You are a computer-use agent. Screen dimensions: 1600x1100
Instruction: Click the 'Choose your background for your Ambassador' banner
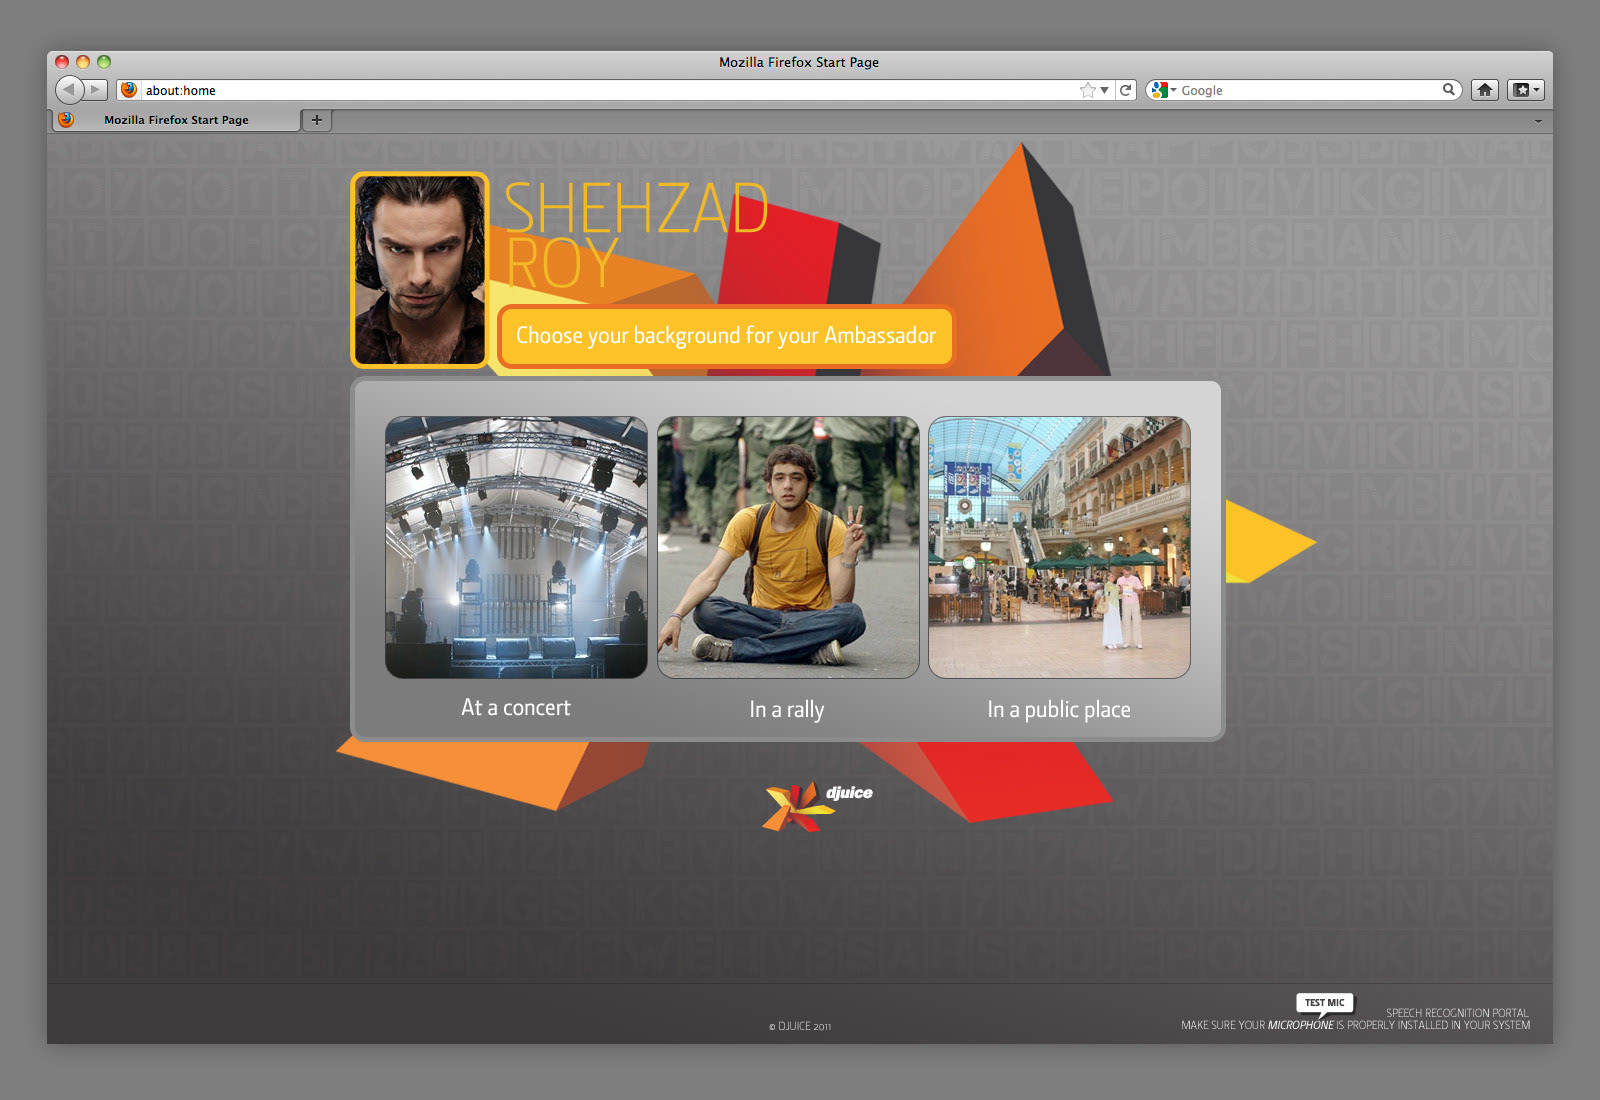[726, 336]
